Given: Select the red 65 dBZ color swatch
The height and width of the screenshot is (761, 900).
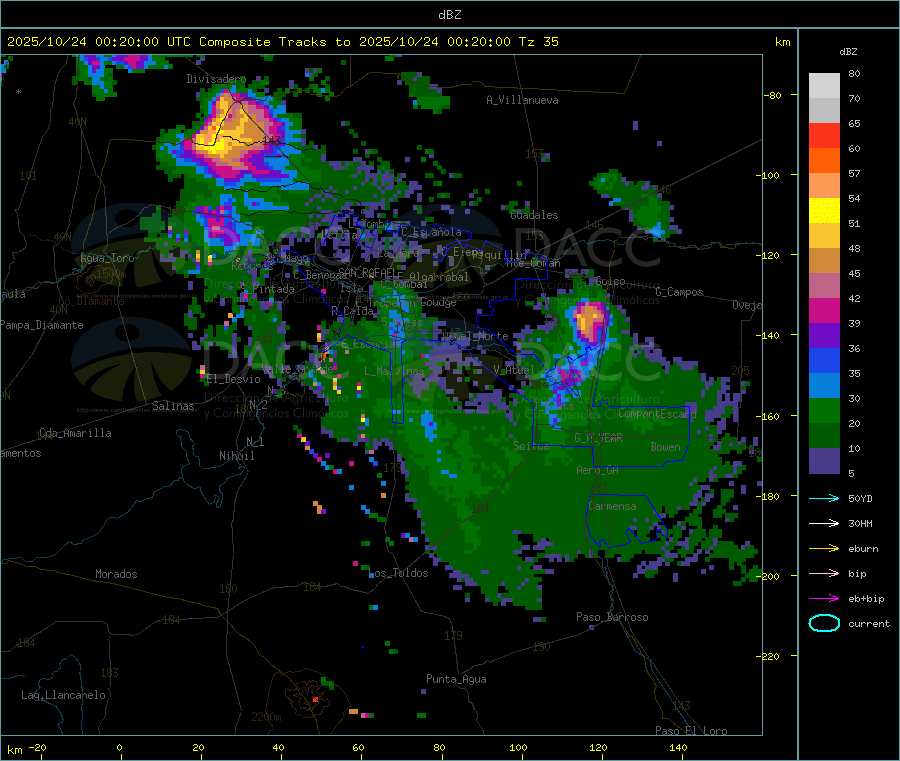Looking at the screenshot, I should coord(824,135).
